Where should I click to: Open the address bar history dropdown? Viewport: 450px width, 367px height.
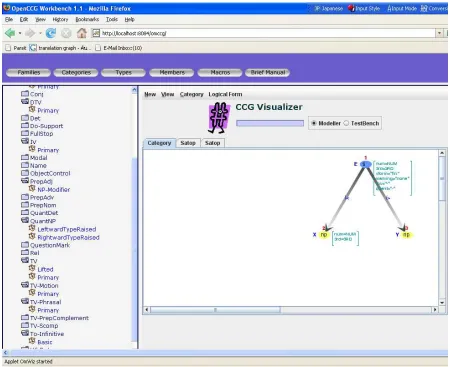[439, 33]
